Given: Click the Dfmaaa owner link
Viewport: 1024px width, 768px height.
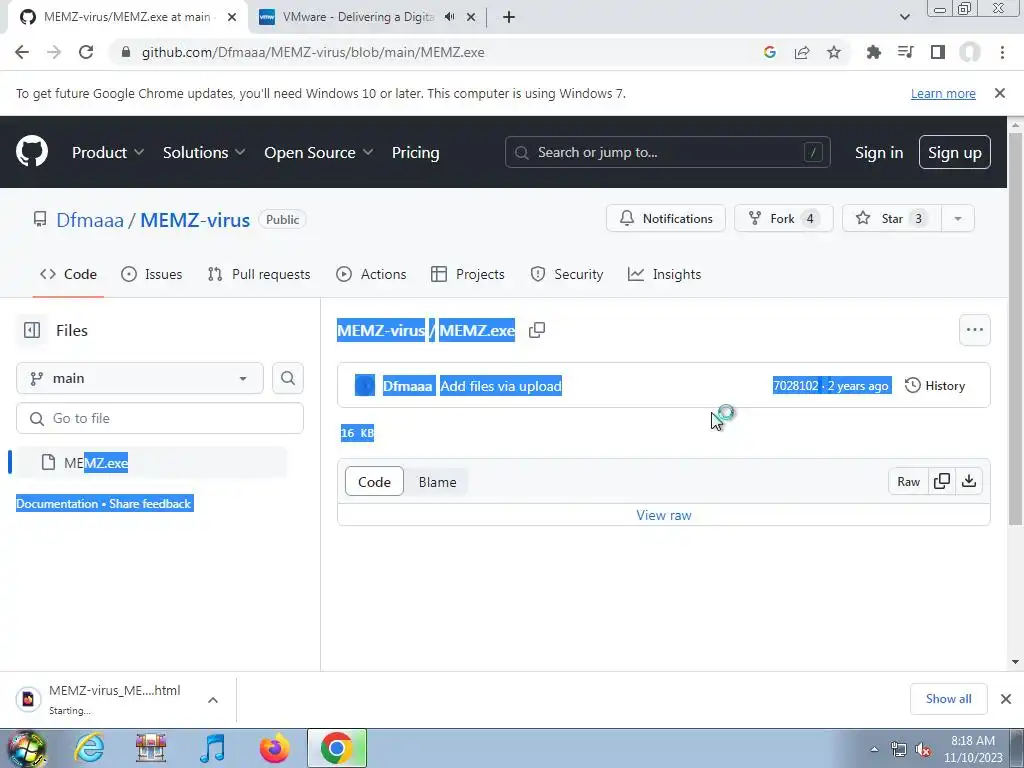Looking at the screenshot, I should point(90,219).
